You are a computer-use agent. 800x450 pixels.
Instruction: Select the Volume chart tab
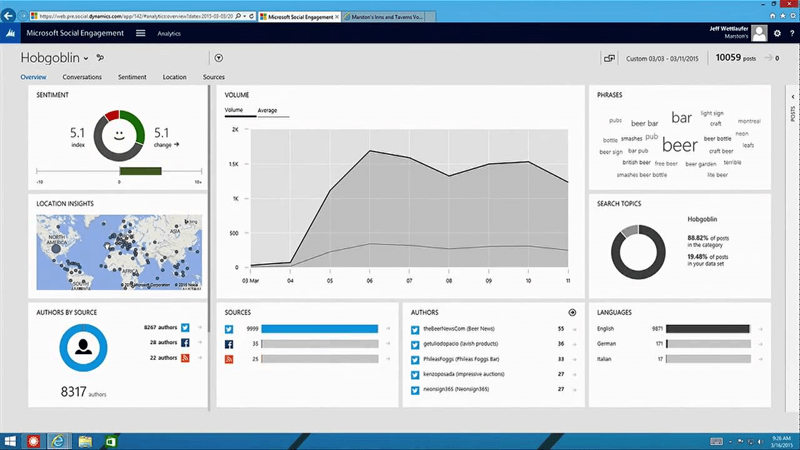(x=234, y=110)
